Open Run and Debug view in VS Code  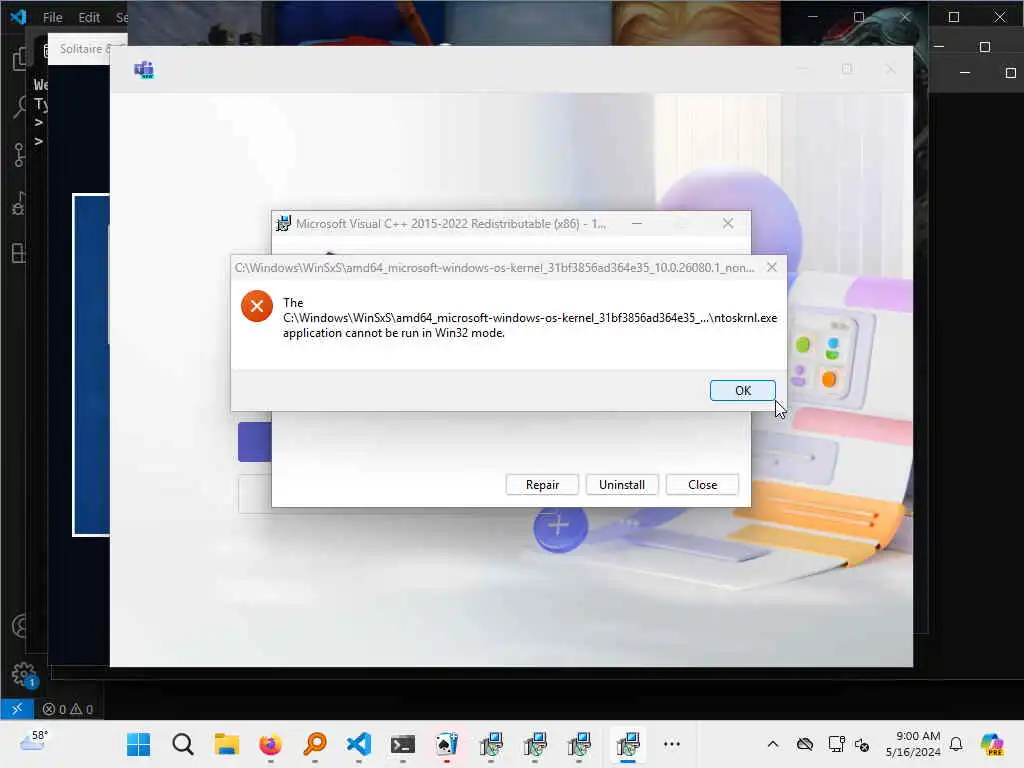(x=20, y=204)
